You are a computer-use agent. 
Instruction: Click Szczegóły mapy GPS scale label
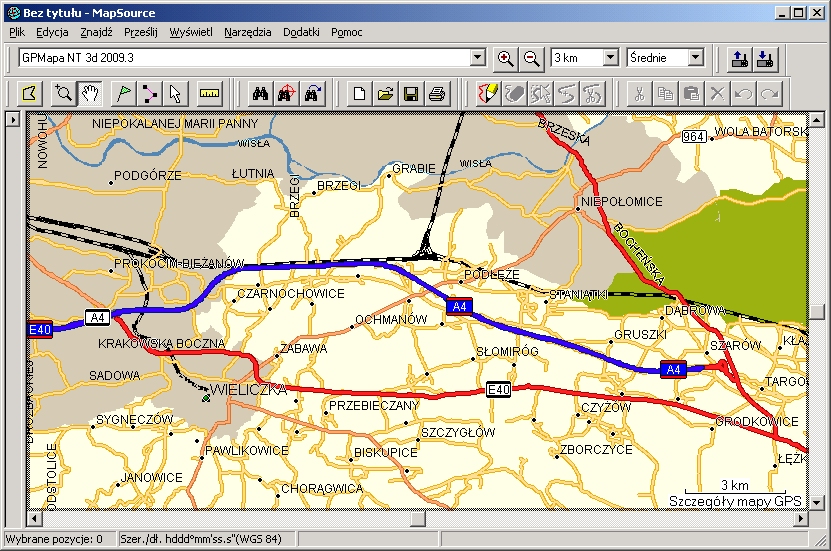[x=735, y=501]
